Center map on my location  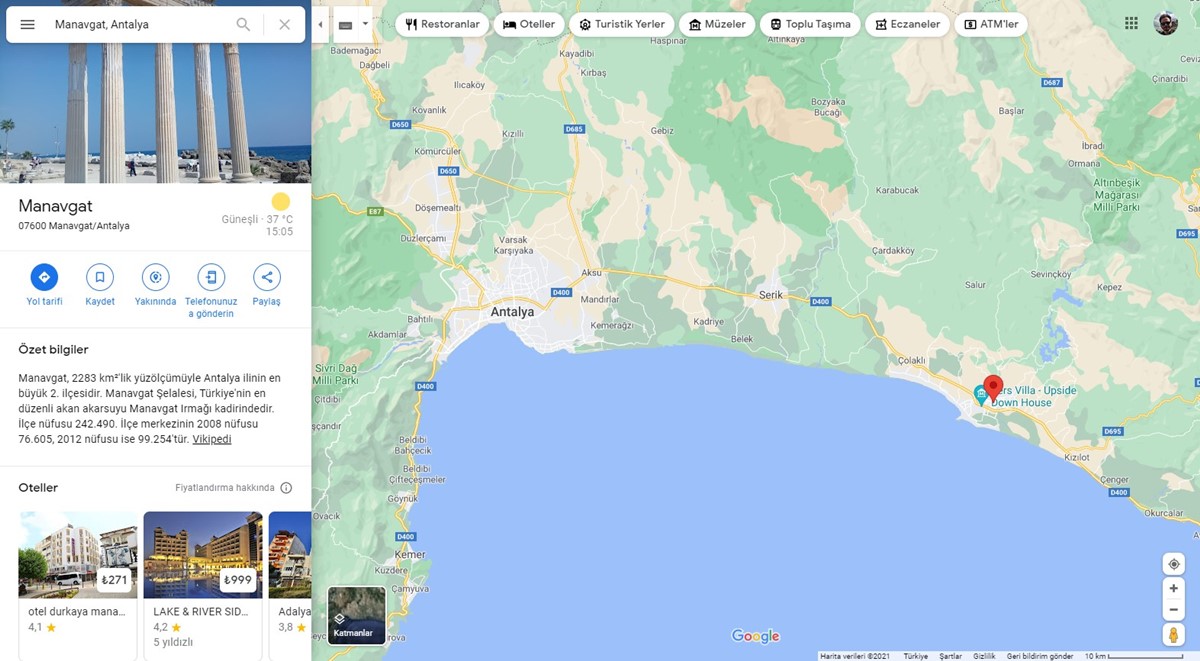pos(1174,564)
